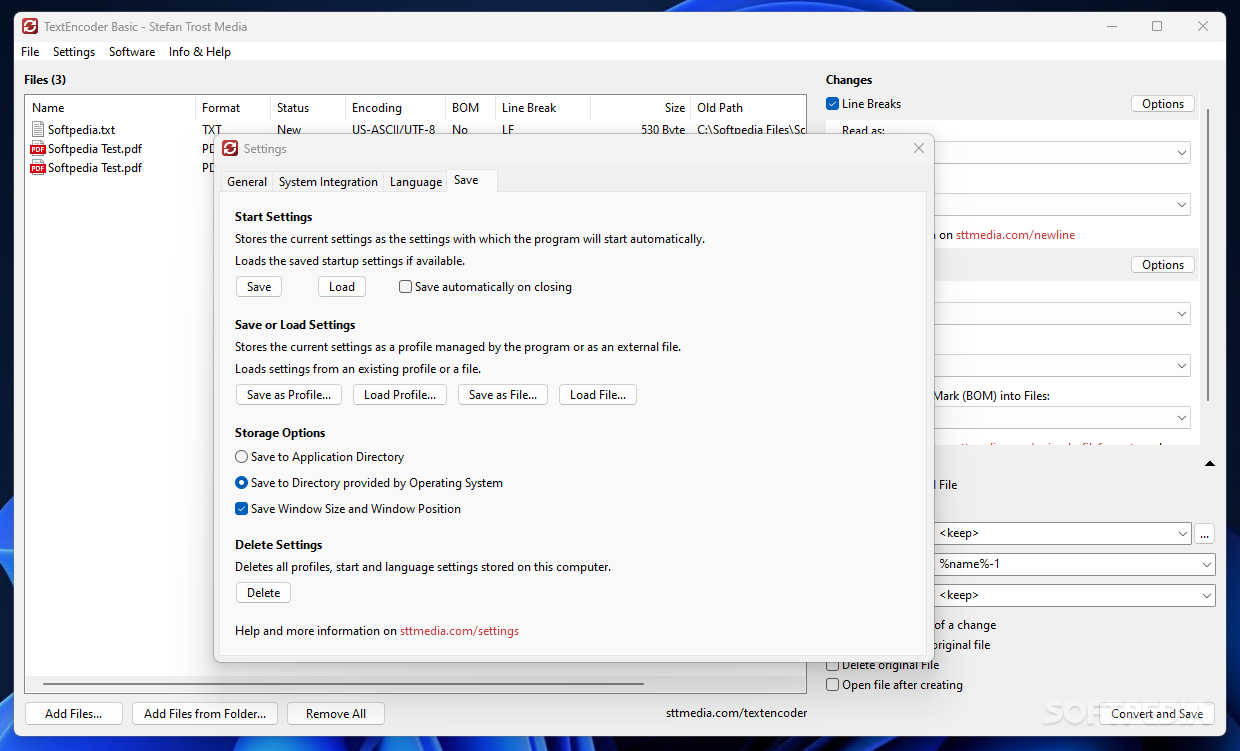Sort files by Name column header
The width and height of the screenshot is (1240, 751).
click(110, 108)
